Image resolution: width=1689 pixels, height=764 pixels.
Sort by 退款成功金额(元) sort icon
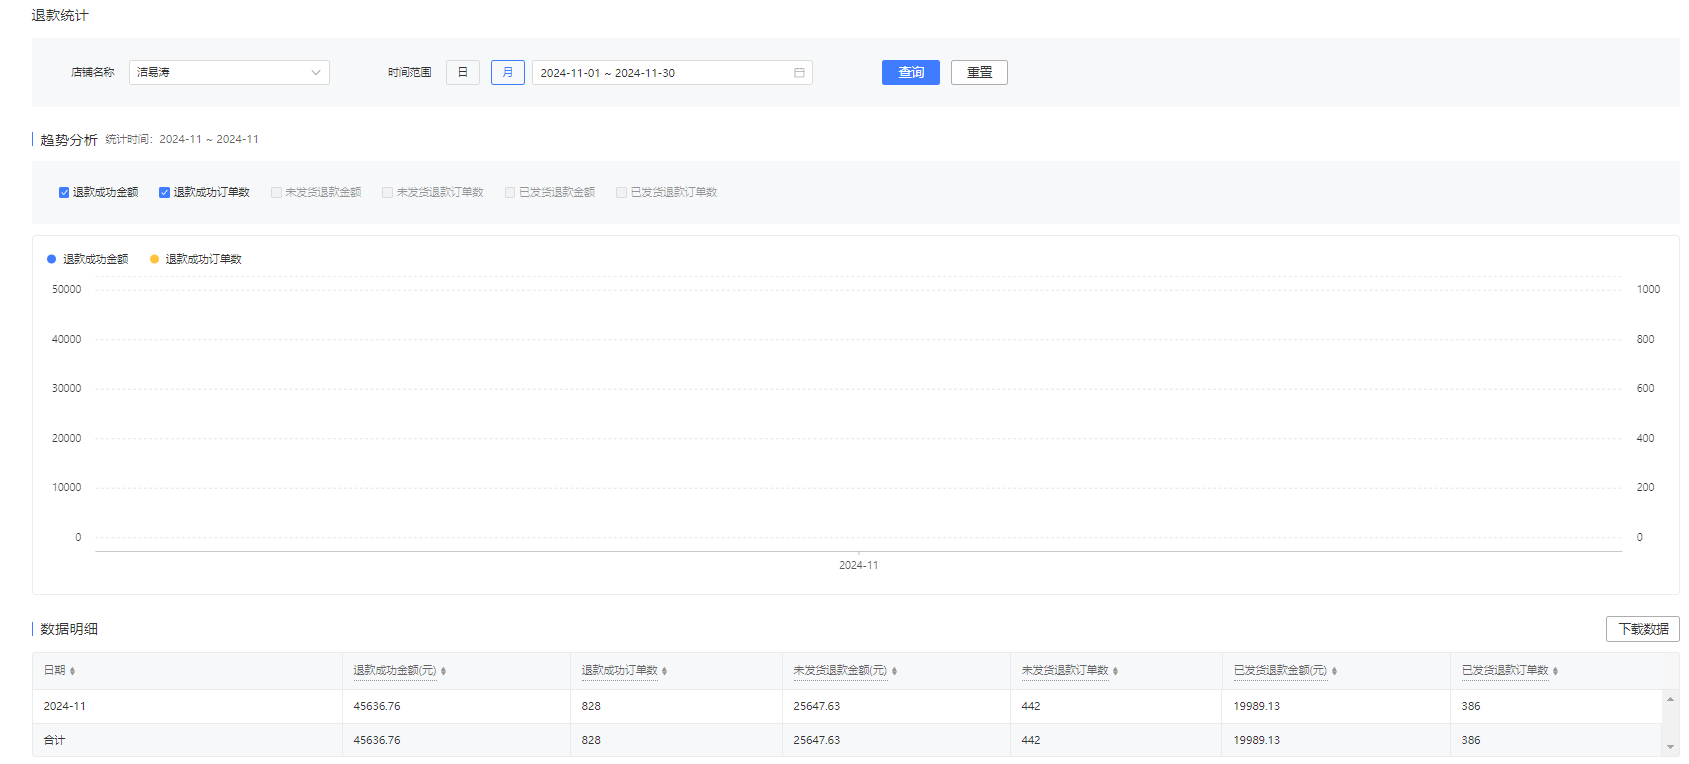443,671
